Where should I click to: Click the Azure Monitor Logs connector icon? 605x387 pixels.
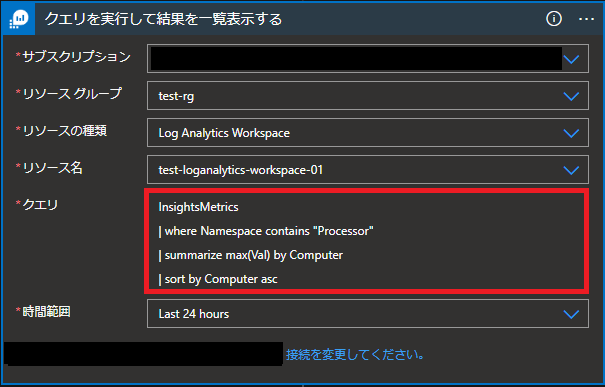(x=19, y=19)
